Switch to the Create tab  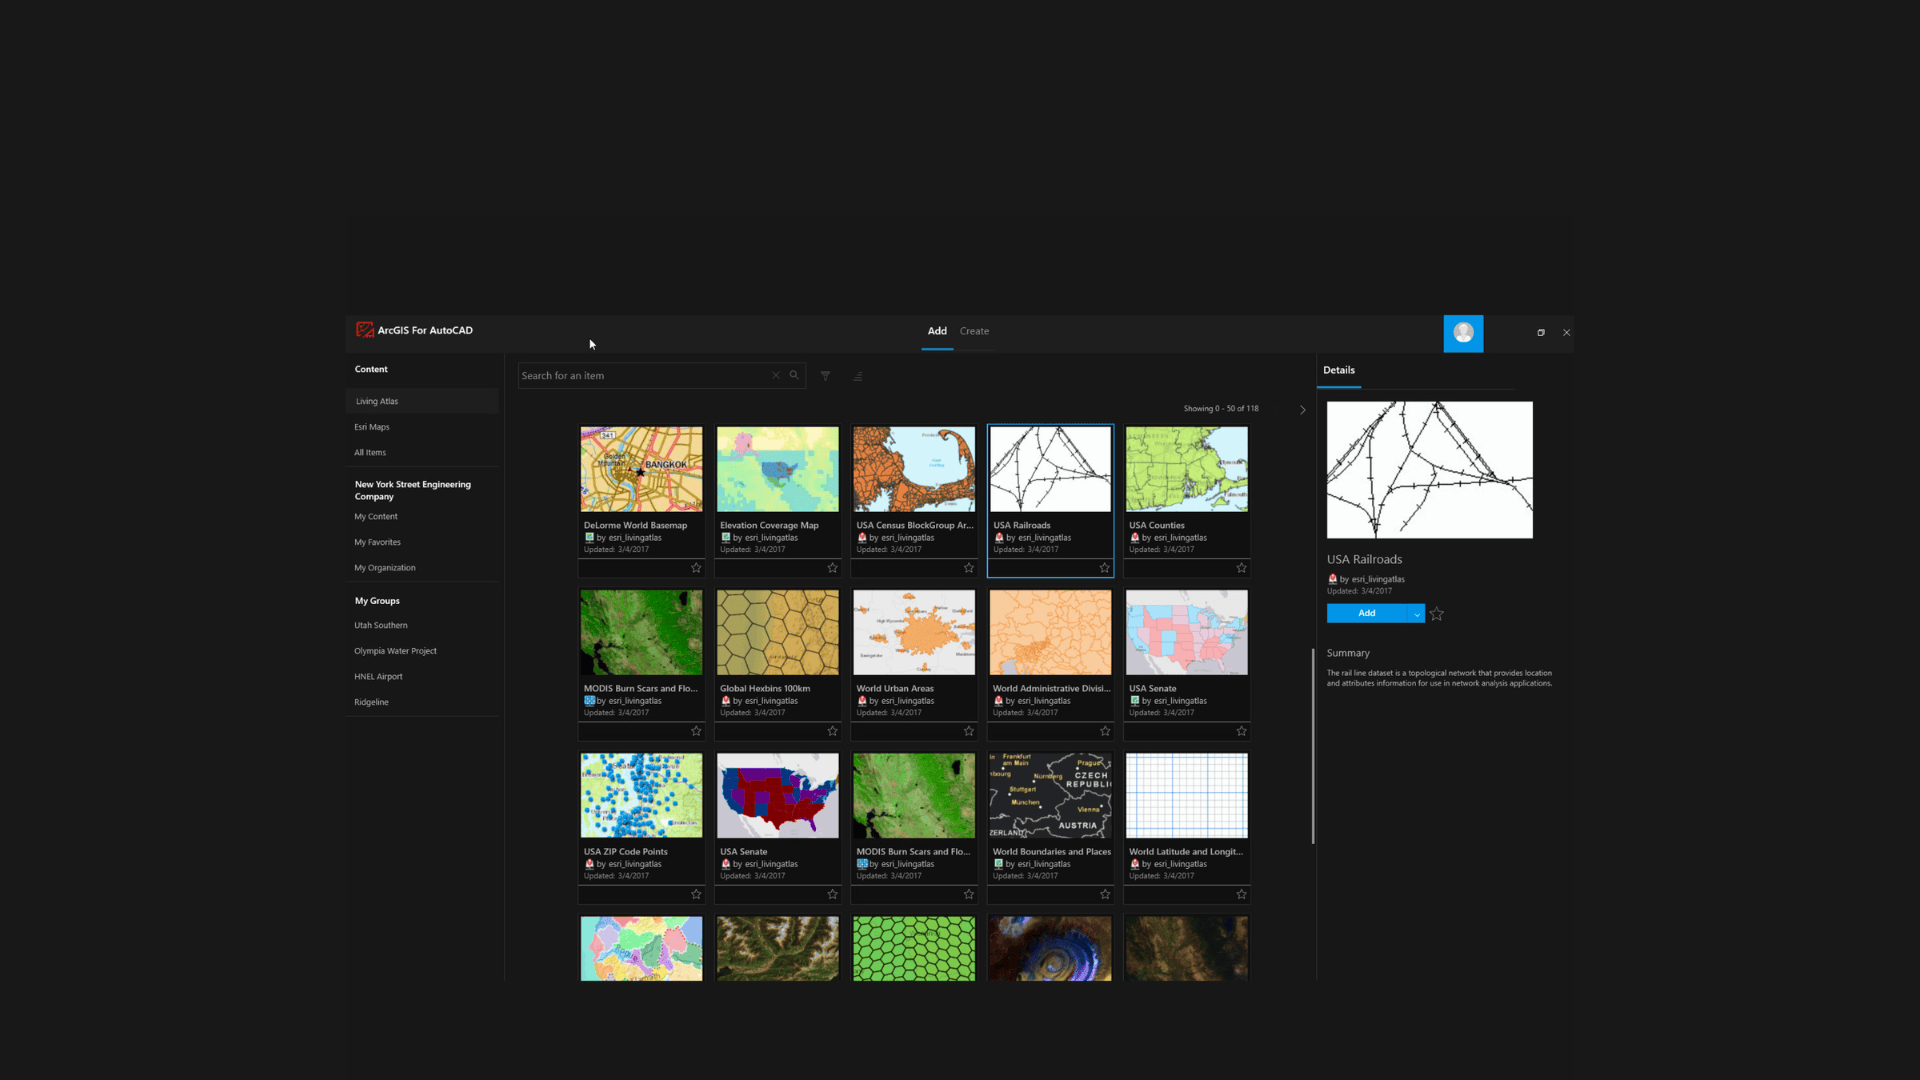[974, 331]
